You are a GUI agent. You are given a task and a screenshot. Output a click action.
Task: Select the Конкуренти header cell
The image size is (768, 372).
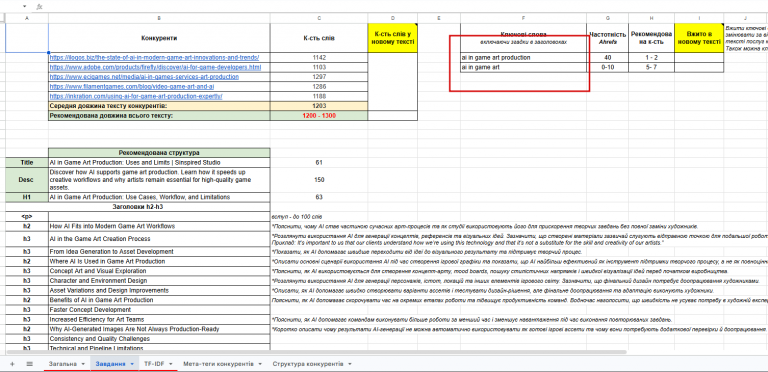(159, 38)
